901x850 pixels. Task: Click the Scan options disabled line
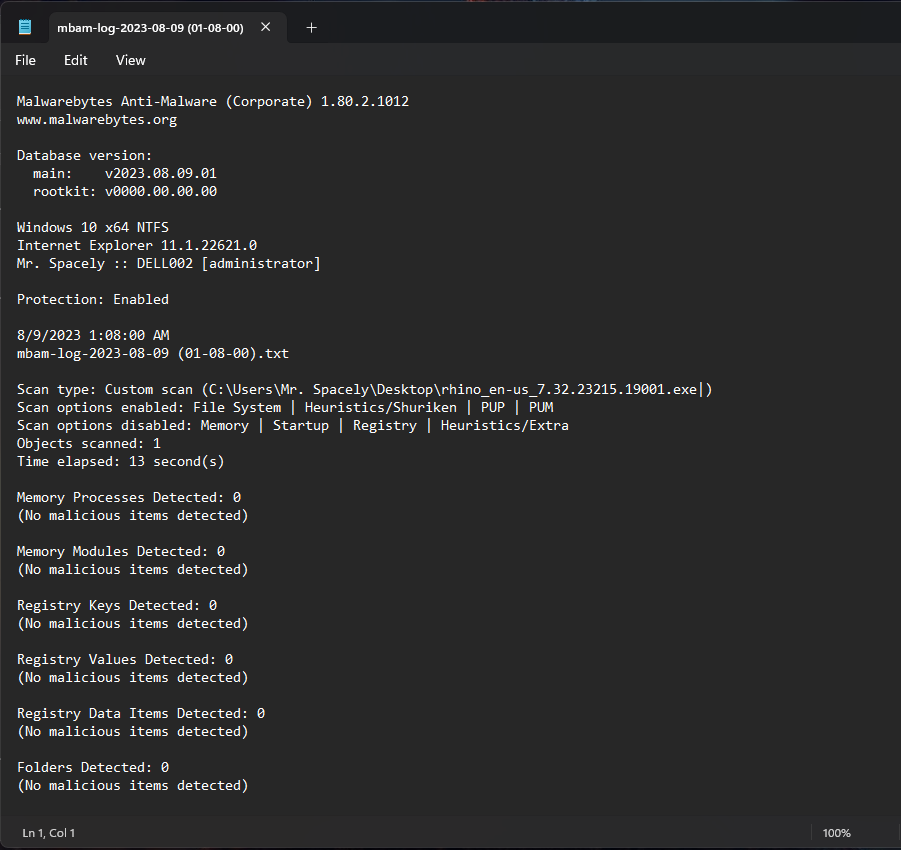292,425
